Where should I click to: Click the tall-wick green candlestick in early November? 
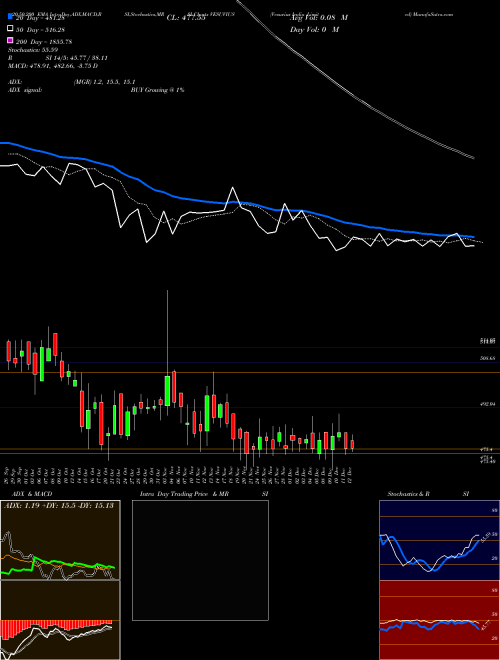pos(168,391)
